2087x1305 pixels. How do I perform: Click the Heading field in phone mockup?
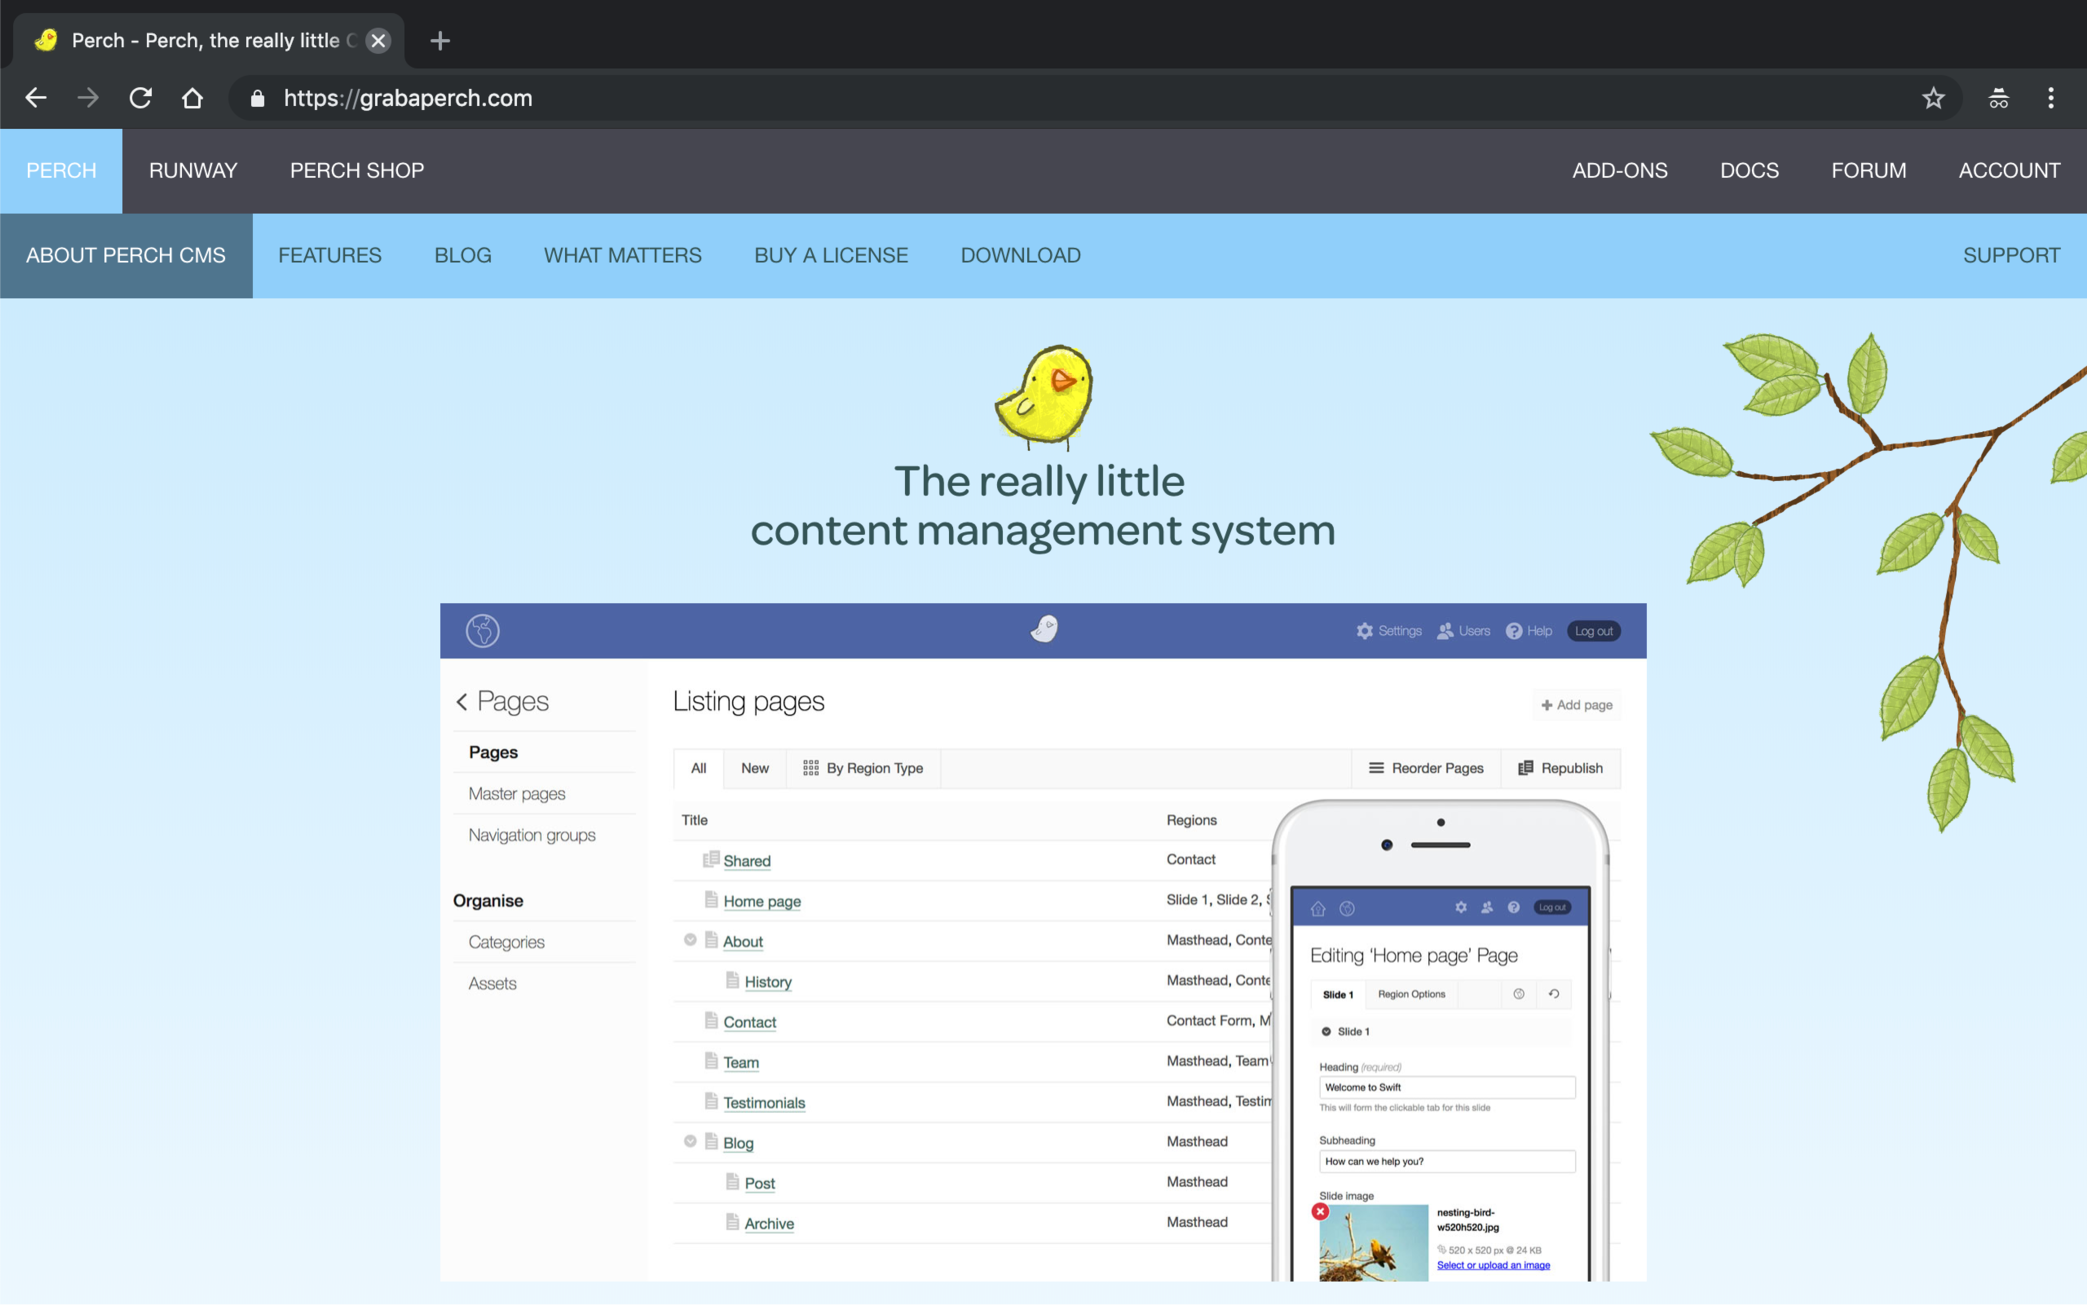pos(1447,1087)
